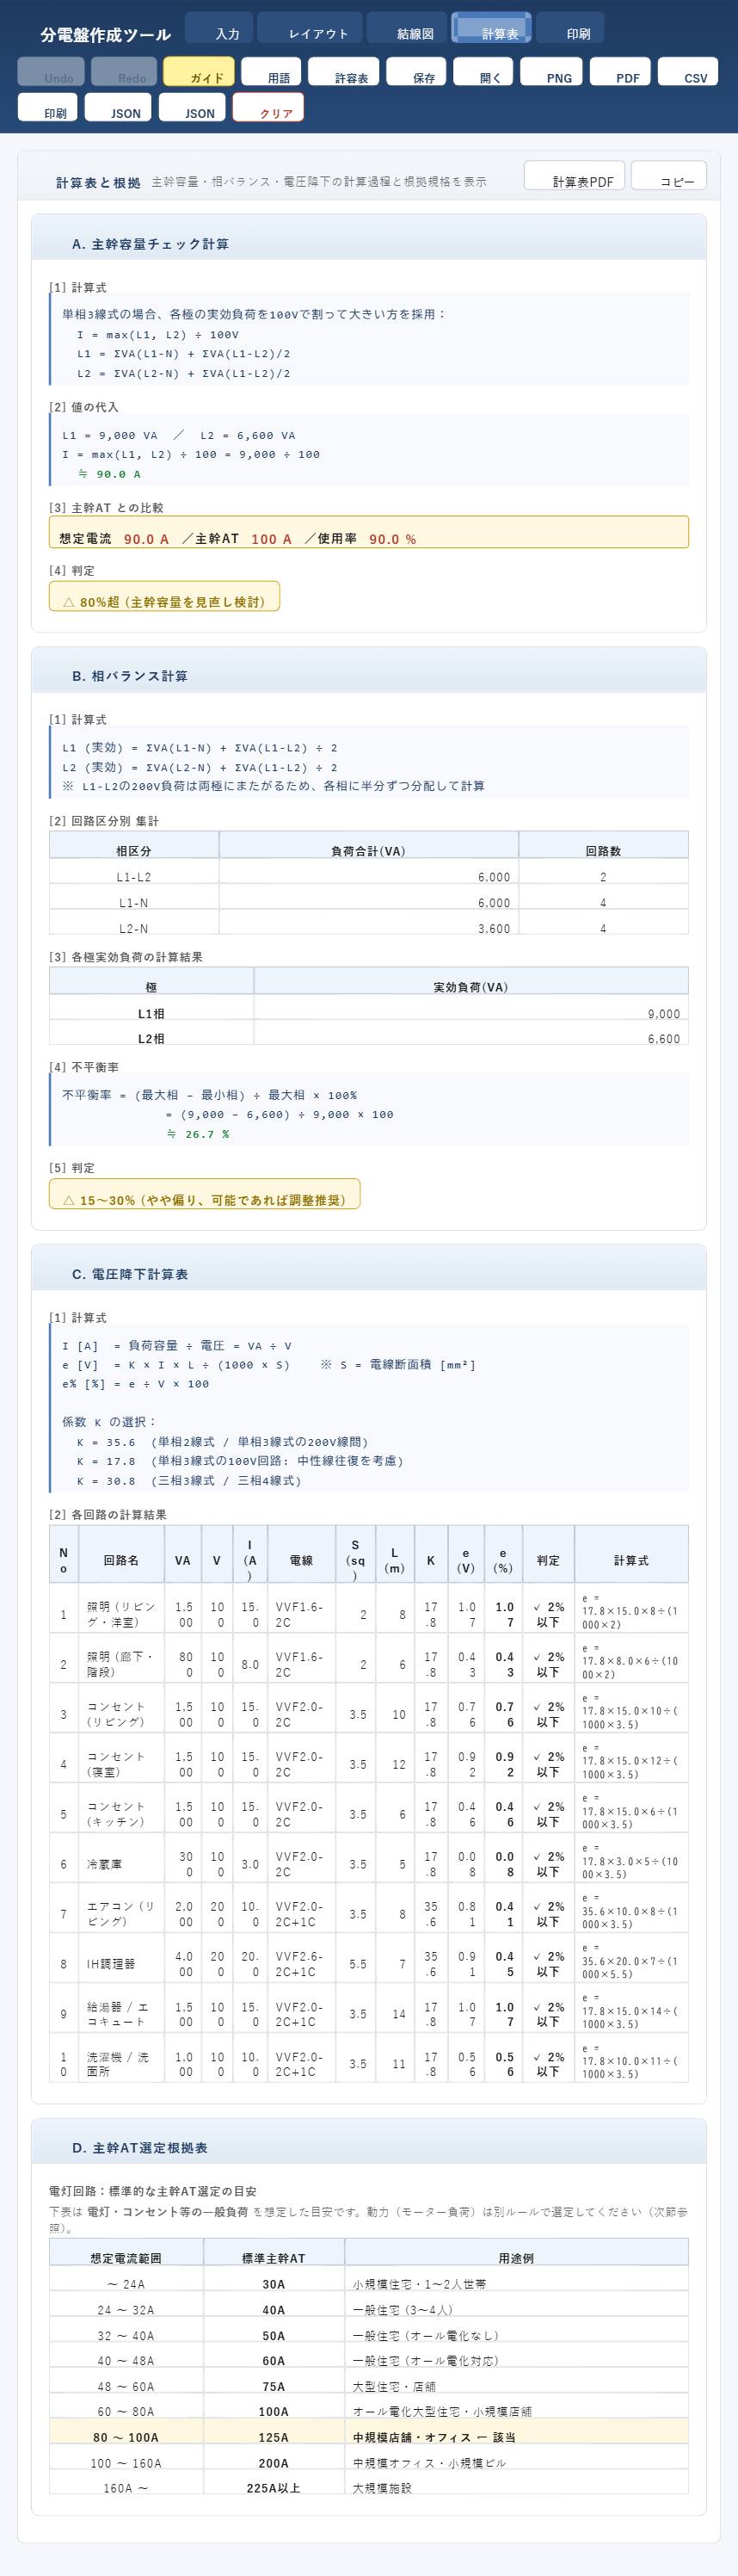The width and height of the screenshot is (738, 2576).
Task: Click the 開く open button
Action: [x=483, y=72]
